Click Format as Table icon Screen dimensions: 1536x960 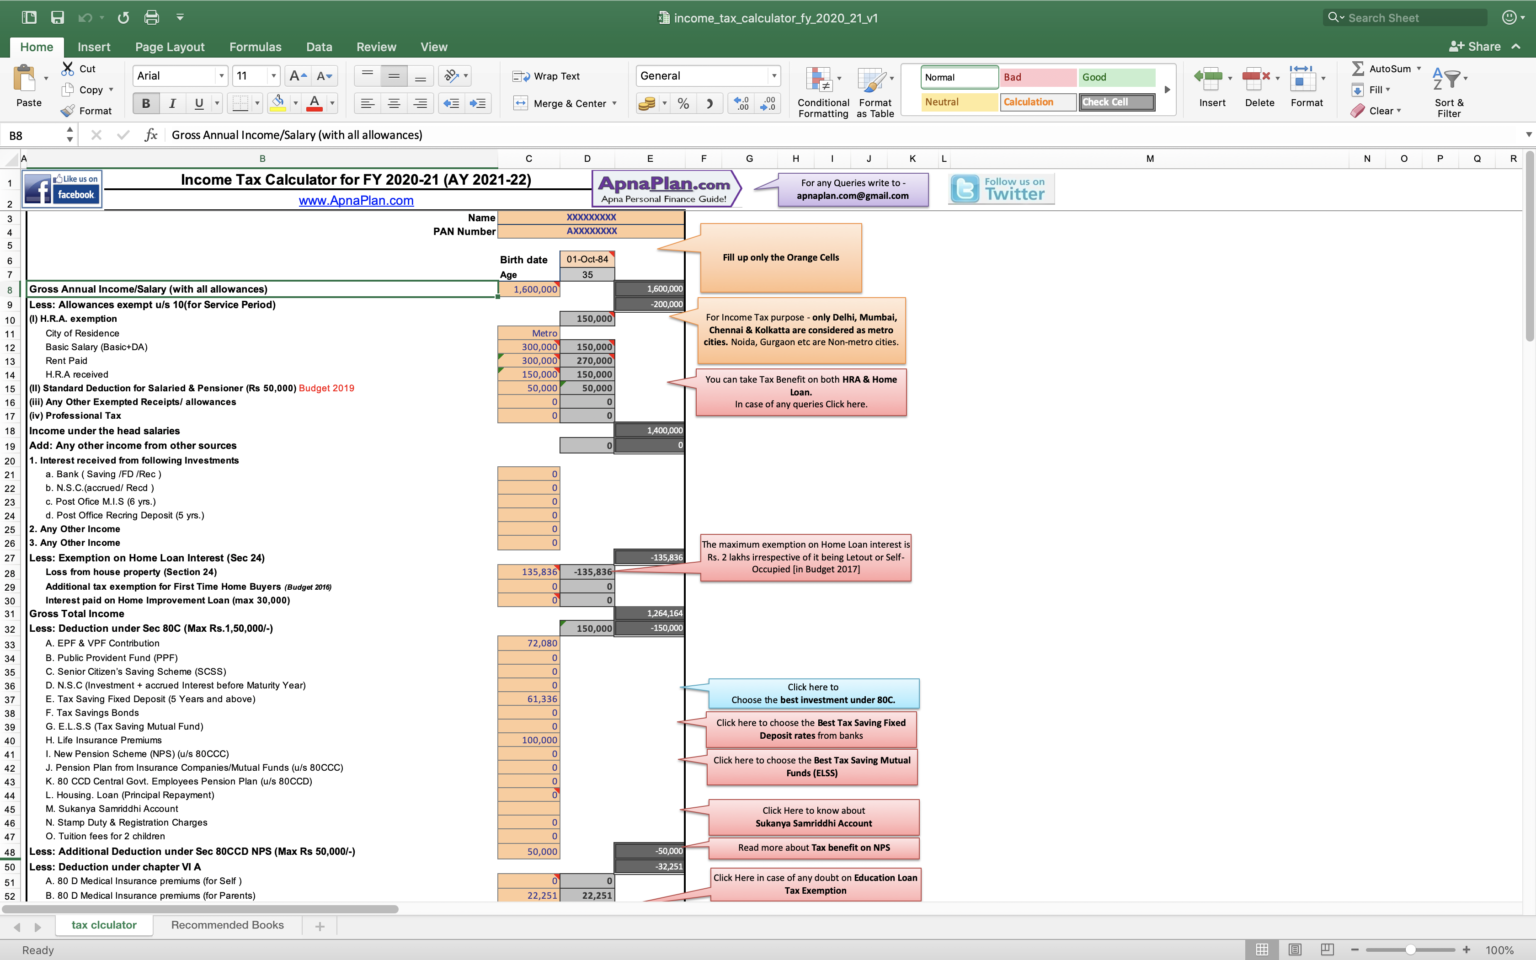coord(875,92)
